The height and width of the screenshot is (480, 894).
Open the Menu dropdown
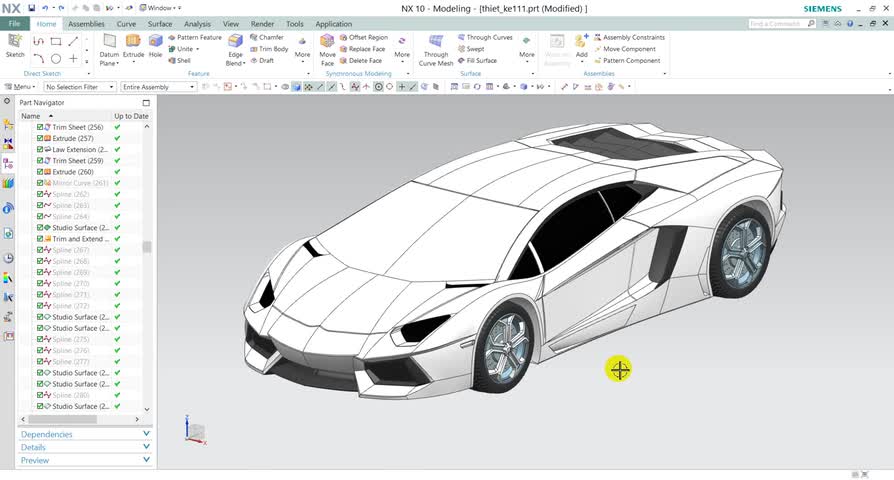click(x=21, y=87)
